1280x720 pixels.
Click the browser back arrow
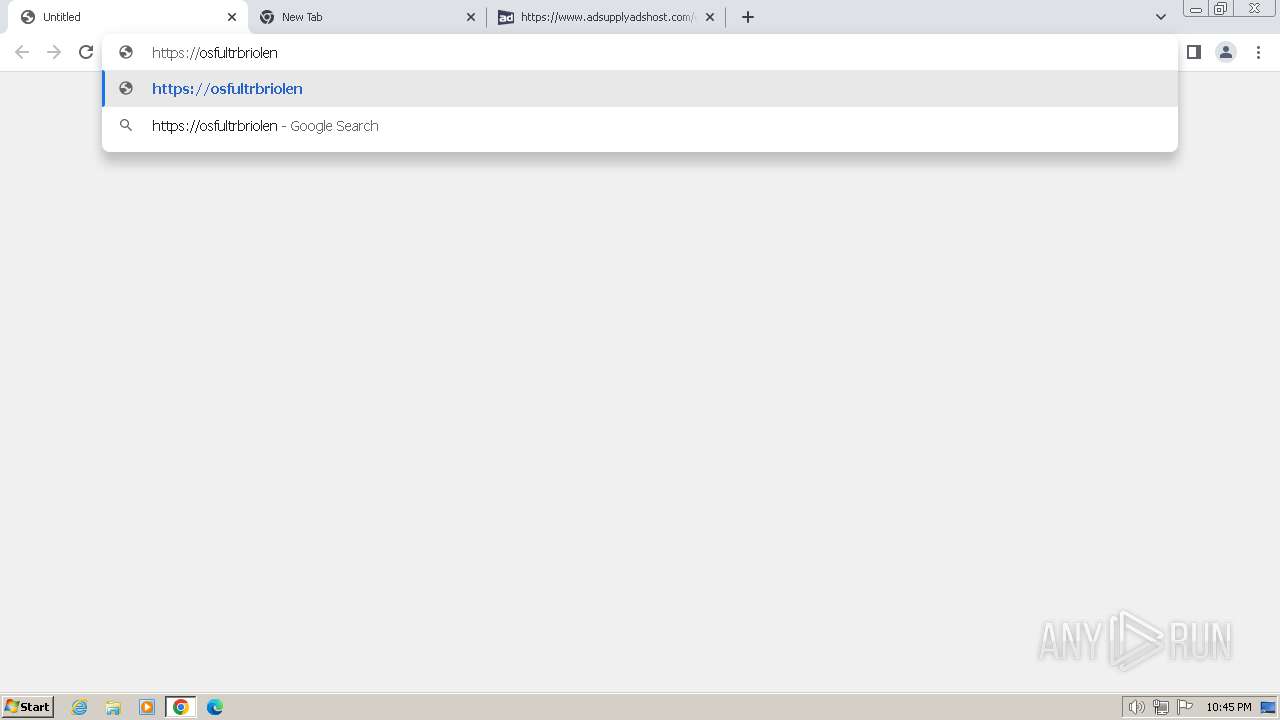pos(22,52)
